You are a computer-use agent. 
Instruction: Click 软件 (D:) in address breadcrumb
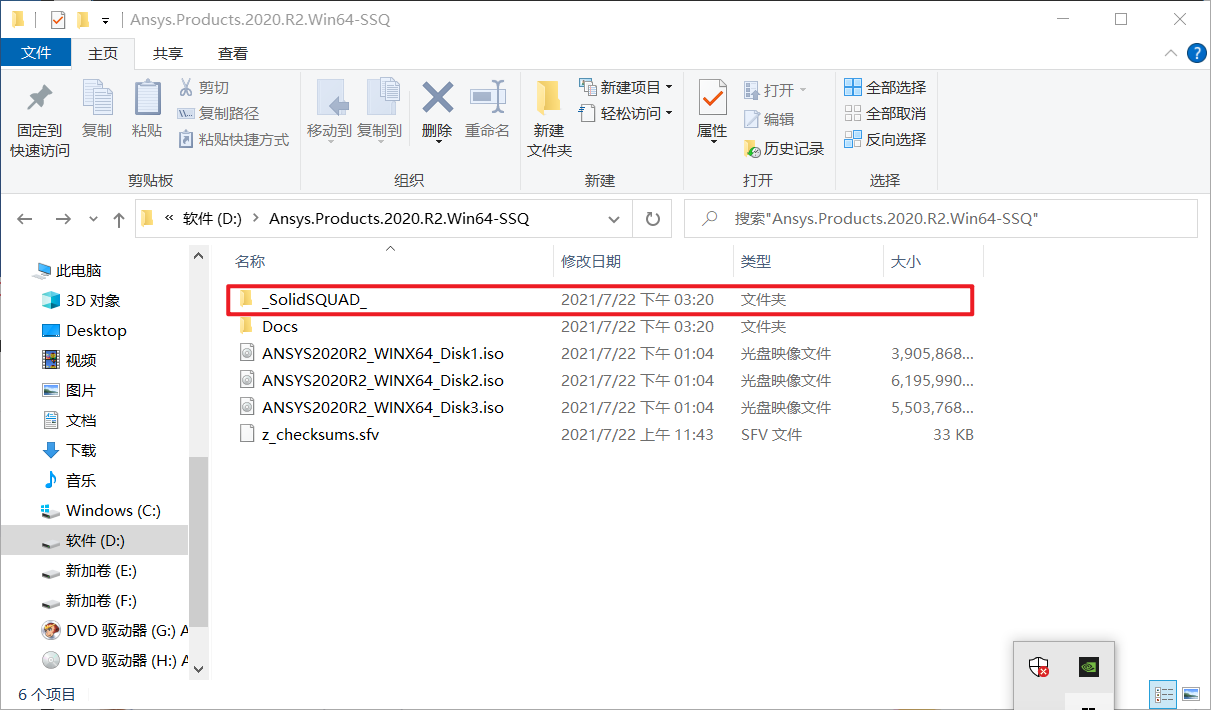[212, 219]
